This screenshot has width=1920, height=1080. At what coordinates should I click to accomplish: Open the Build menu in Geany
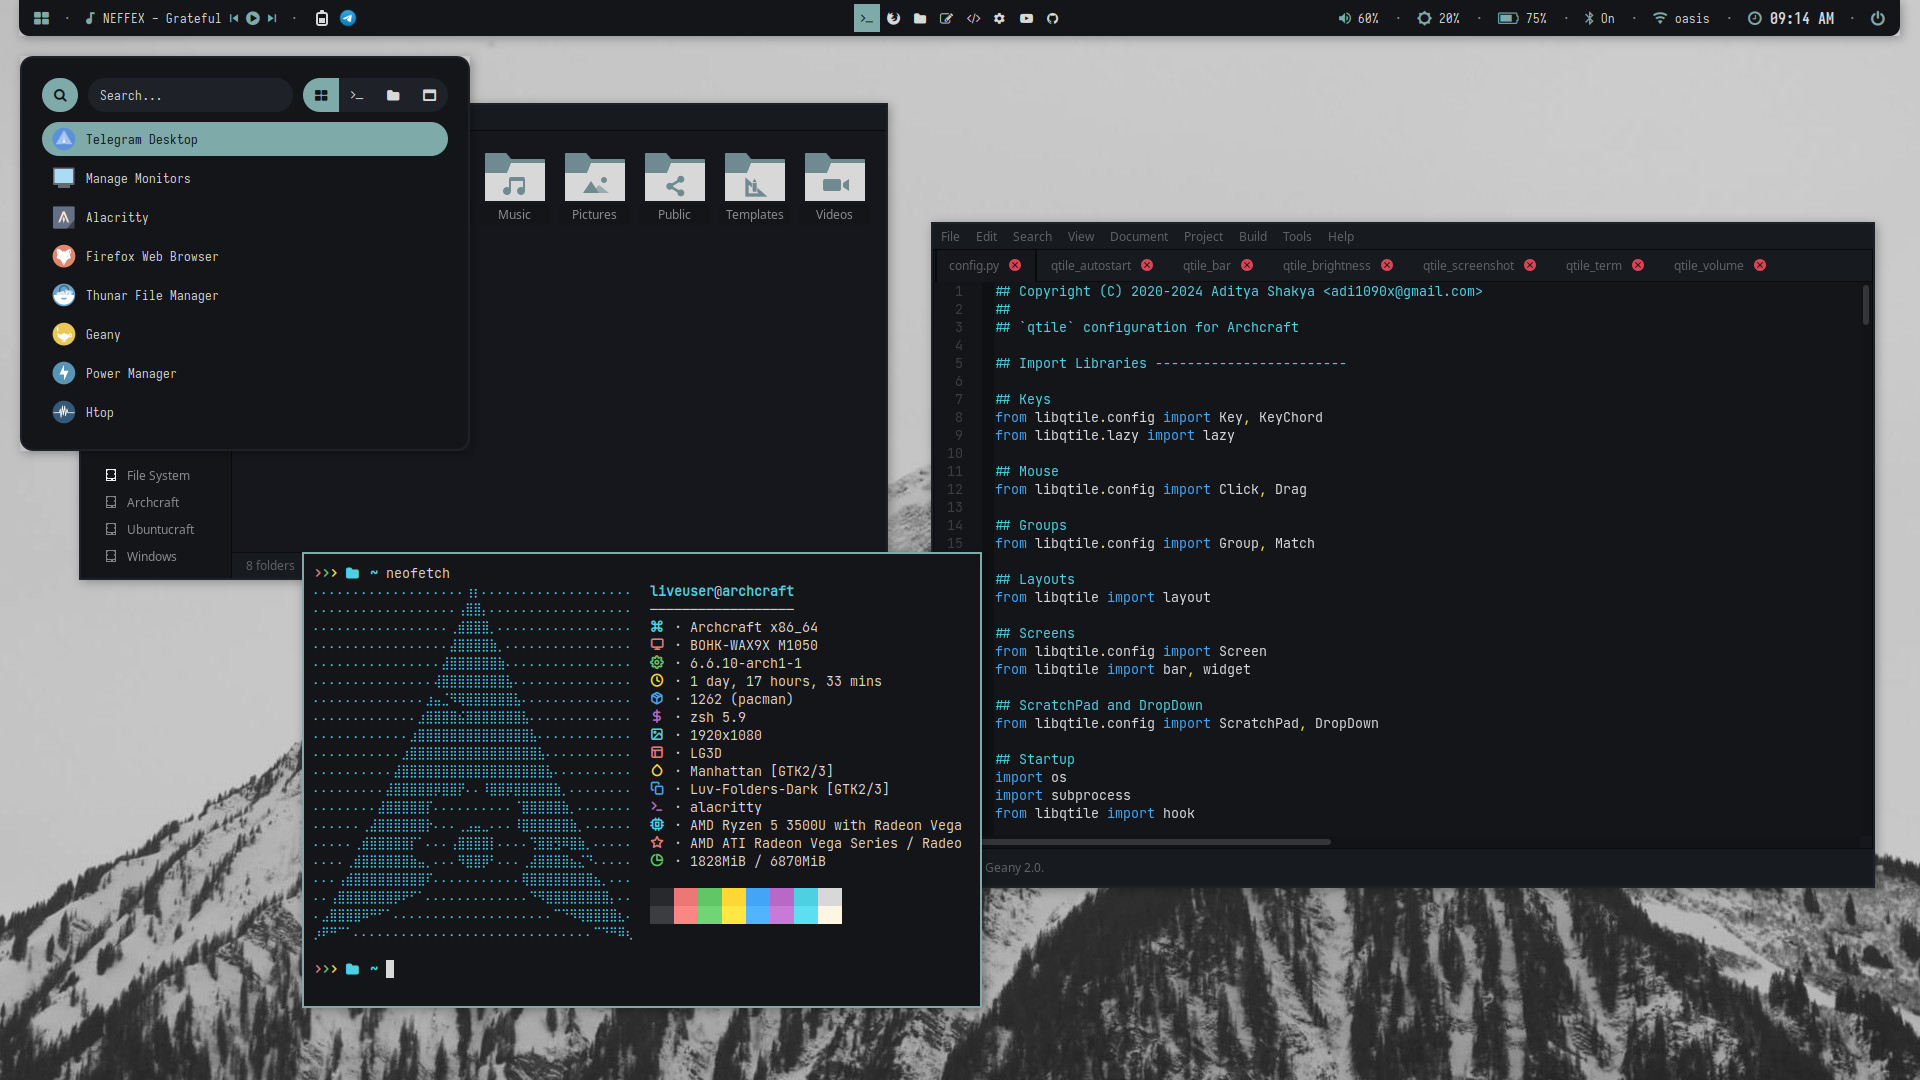tap(1252, 237)
